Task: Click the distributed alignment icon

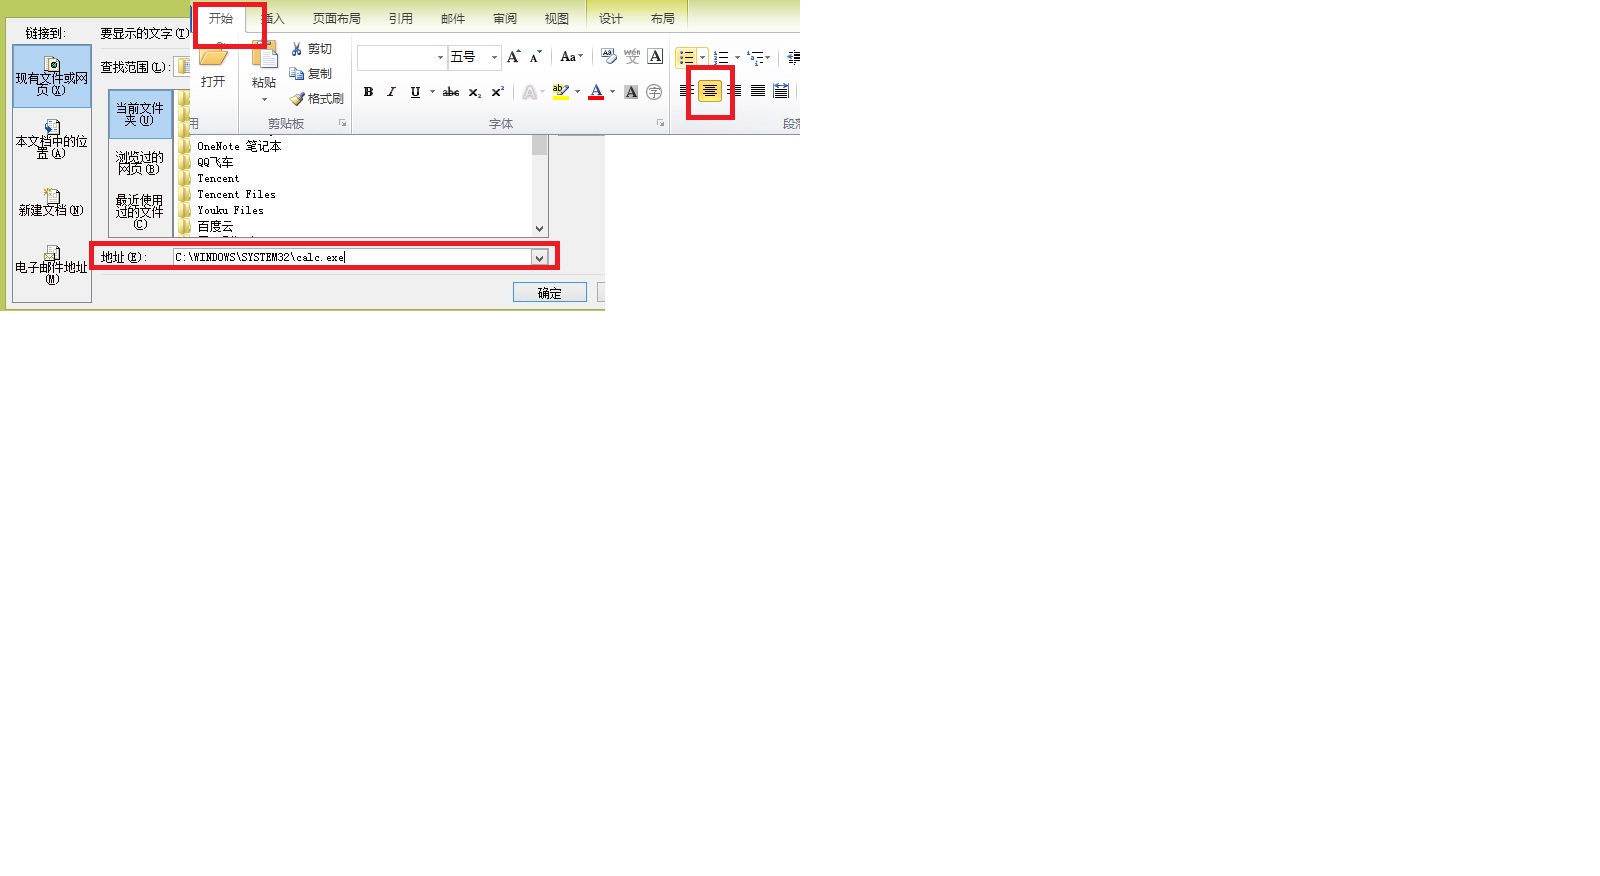Action: click(781, 91)
